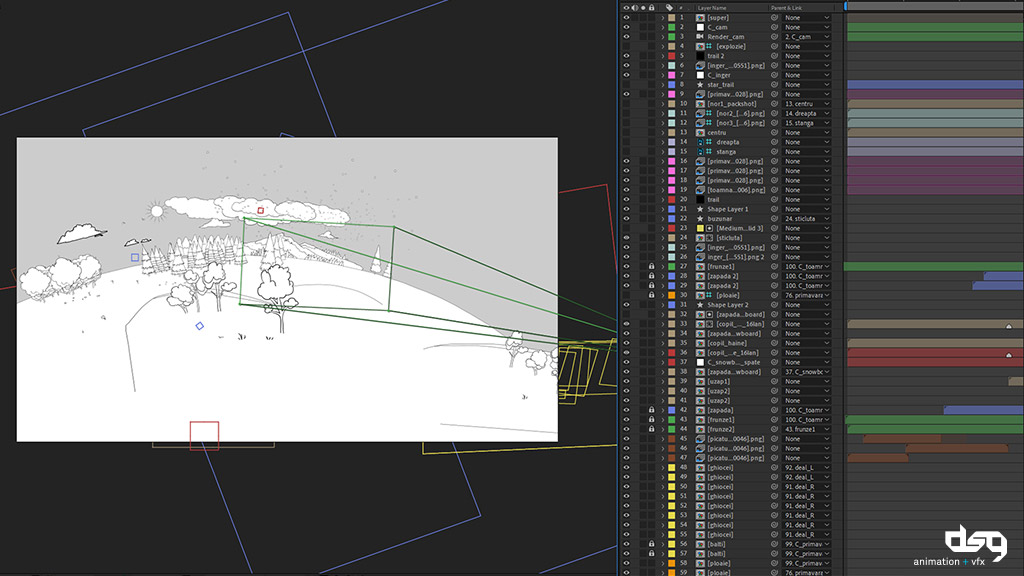The image size is (1024, 576).
Task: Unlock layer 27 frunze1 via lock toggle
Action: [652, 266]
